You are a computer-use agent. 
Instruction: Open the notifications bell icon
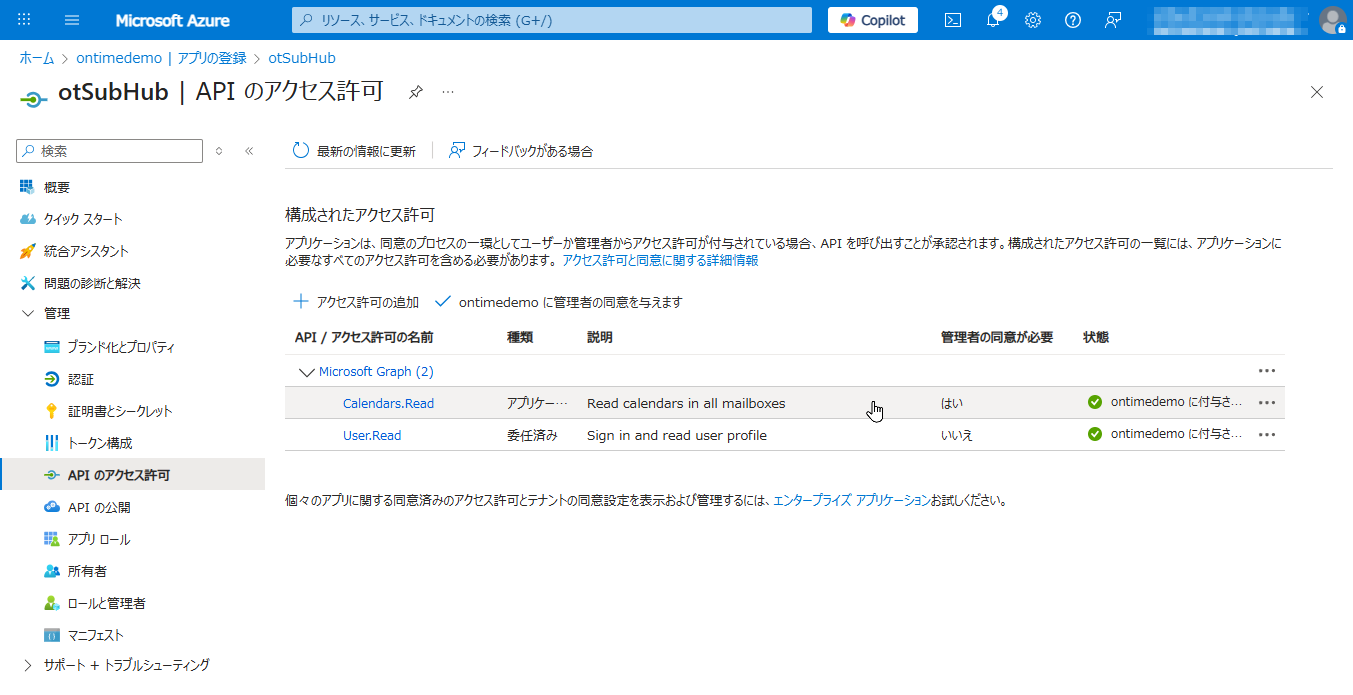pos(993,20)
